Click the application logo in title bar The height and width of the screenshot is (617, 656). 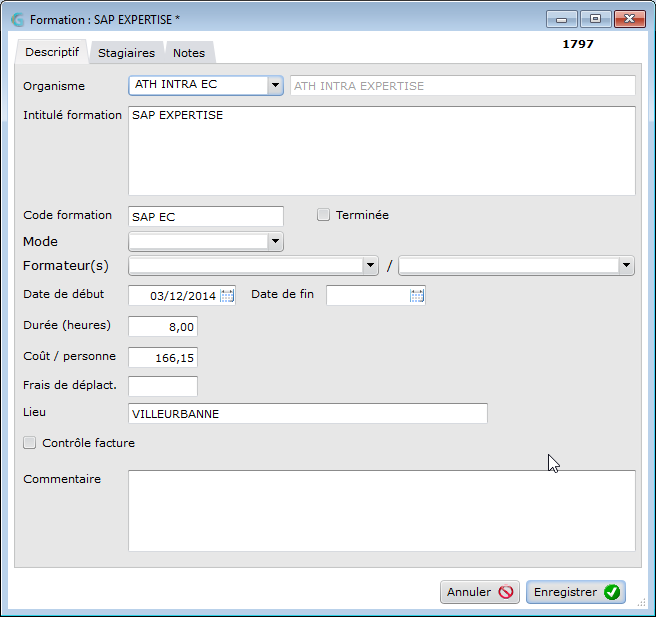18,20
